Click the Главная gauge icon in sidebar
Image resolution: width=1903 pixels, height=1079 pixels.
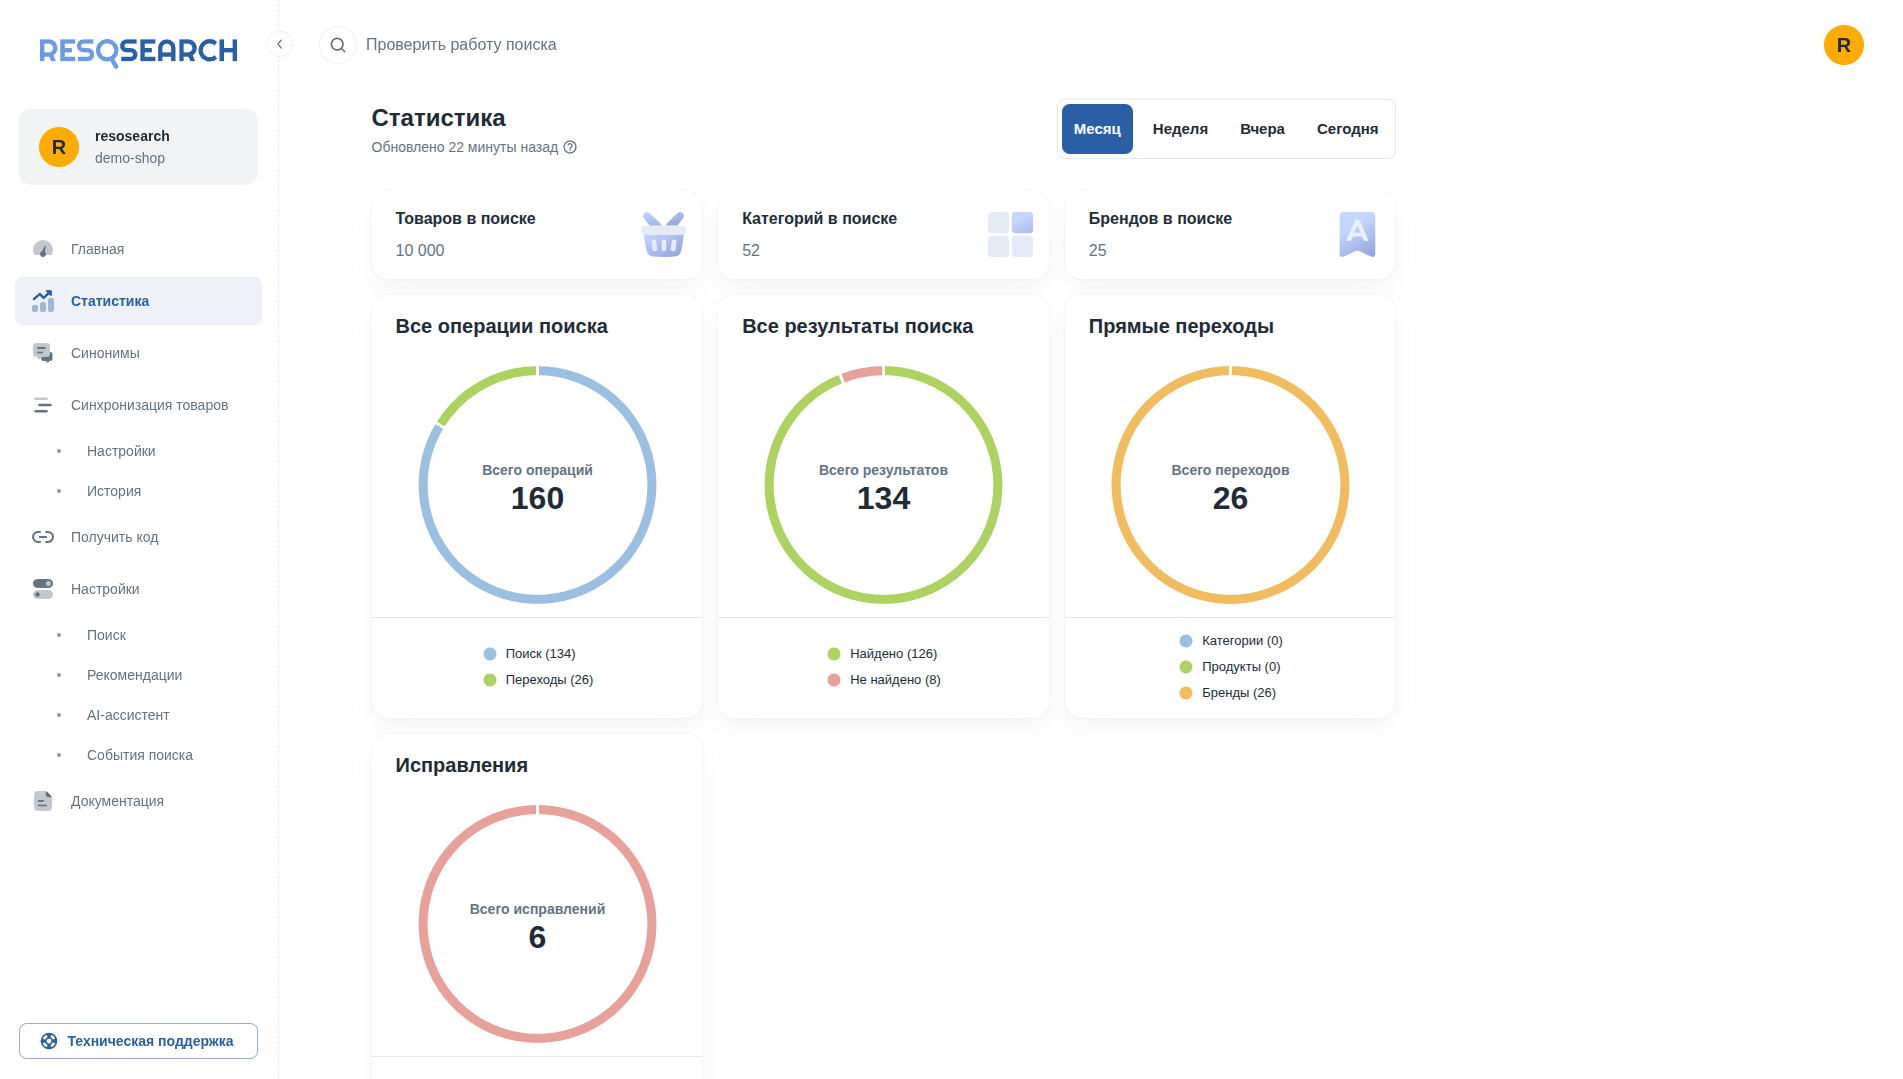pyautogui.click(x=43, y=249)
